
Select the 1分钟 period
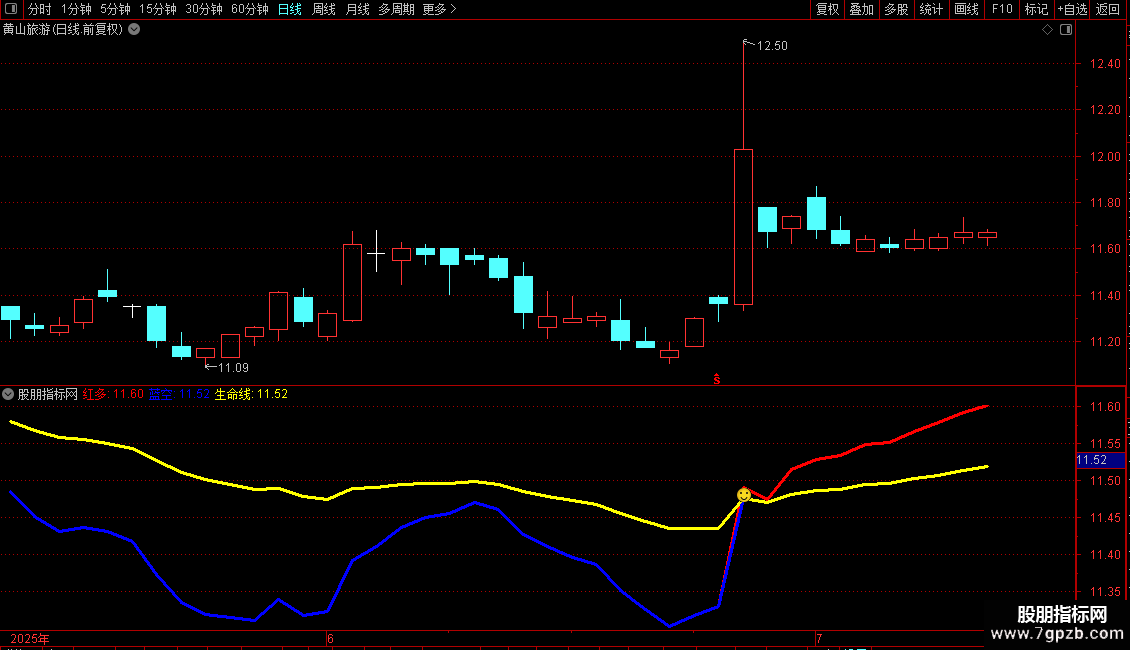(x=76, y=9)
